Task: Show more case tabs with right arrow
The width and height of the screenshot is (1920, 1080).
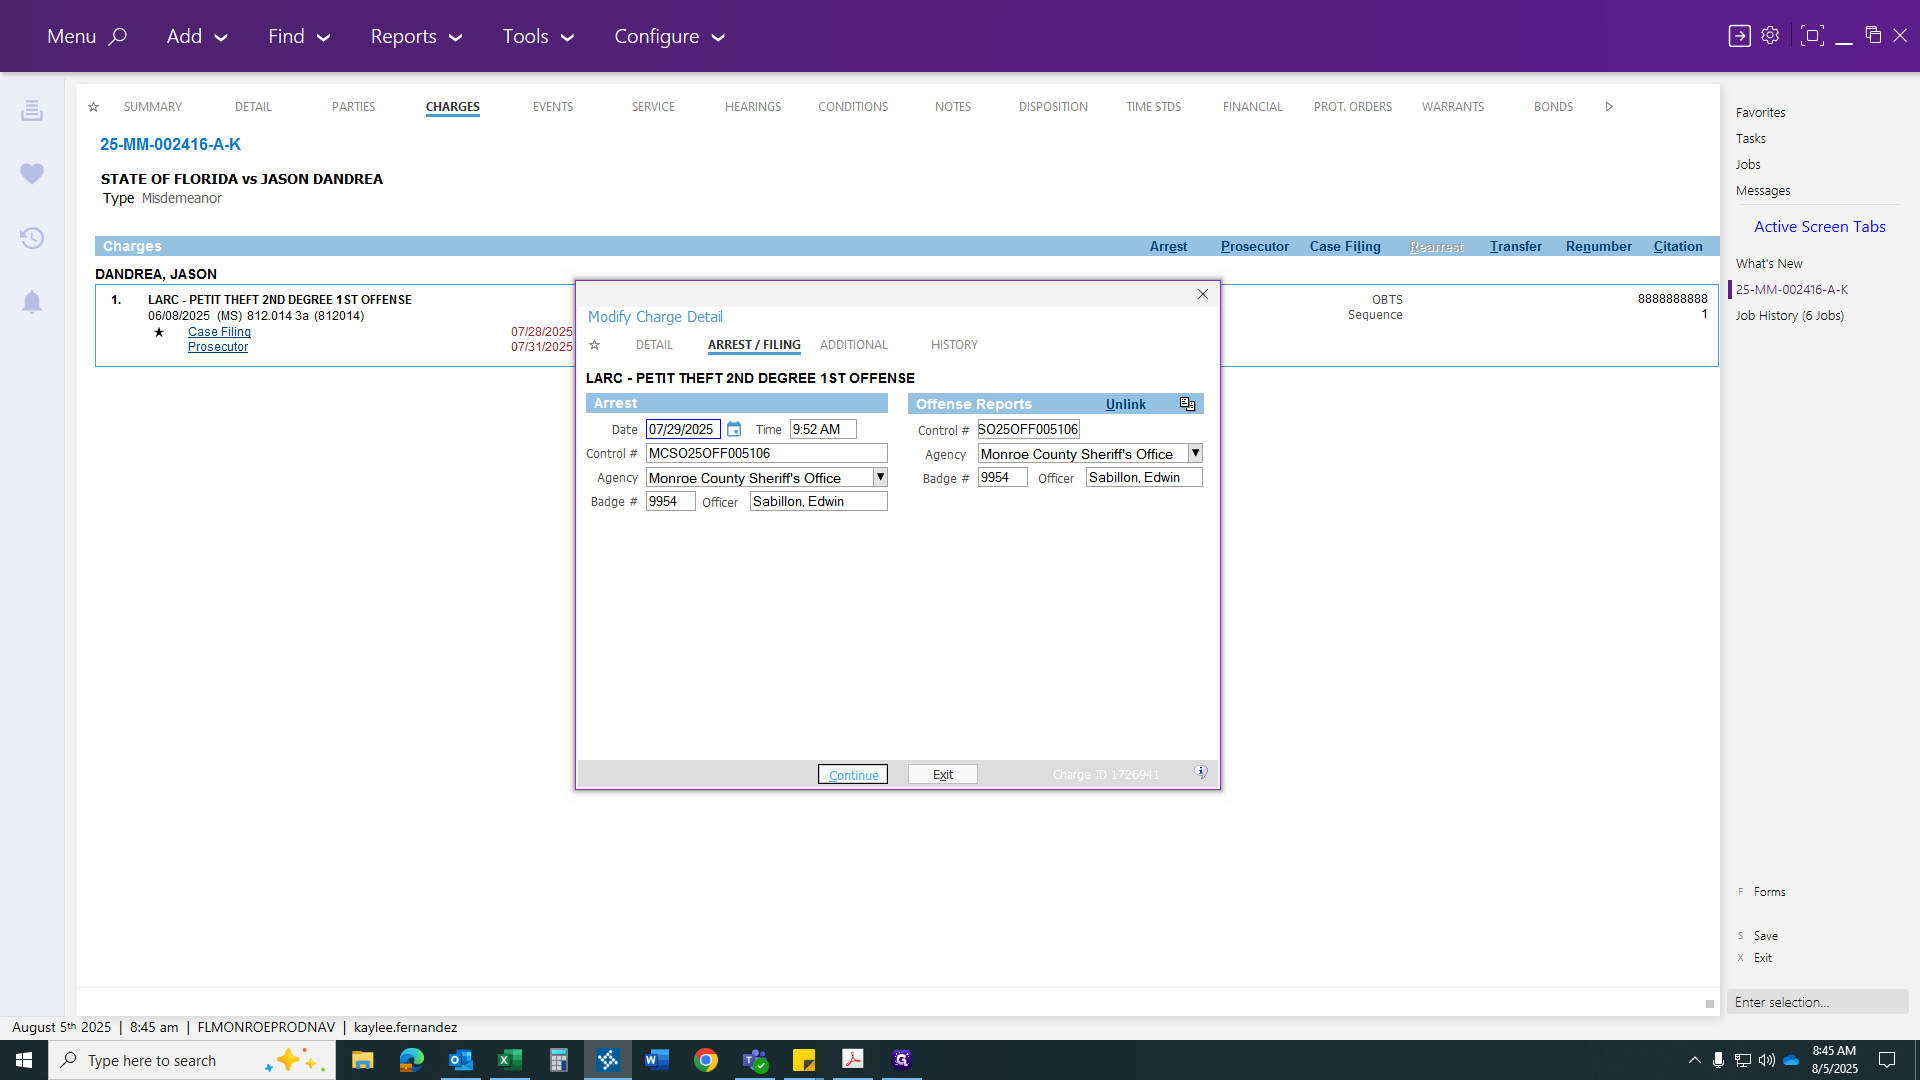Action: [x=1609, y=107]
